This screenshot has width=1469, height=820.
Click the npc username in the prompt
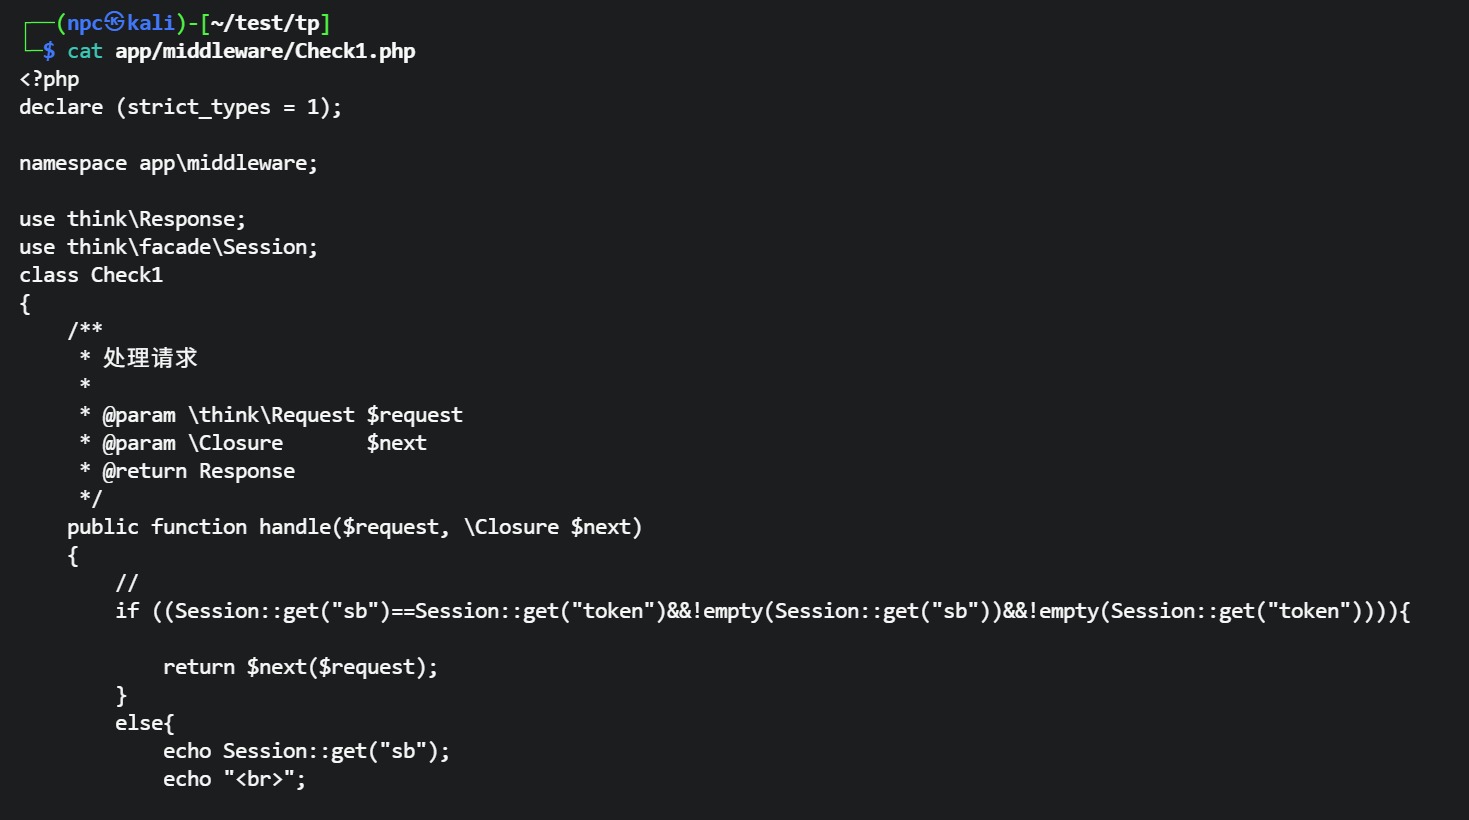click(85, 23)
